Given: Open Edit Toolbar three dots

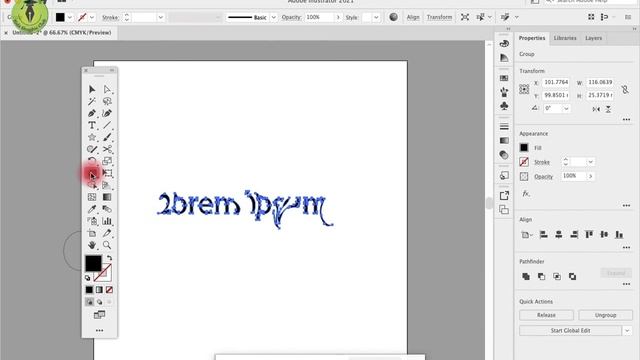Looking at the screenshot, I should point(99,330).
